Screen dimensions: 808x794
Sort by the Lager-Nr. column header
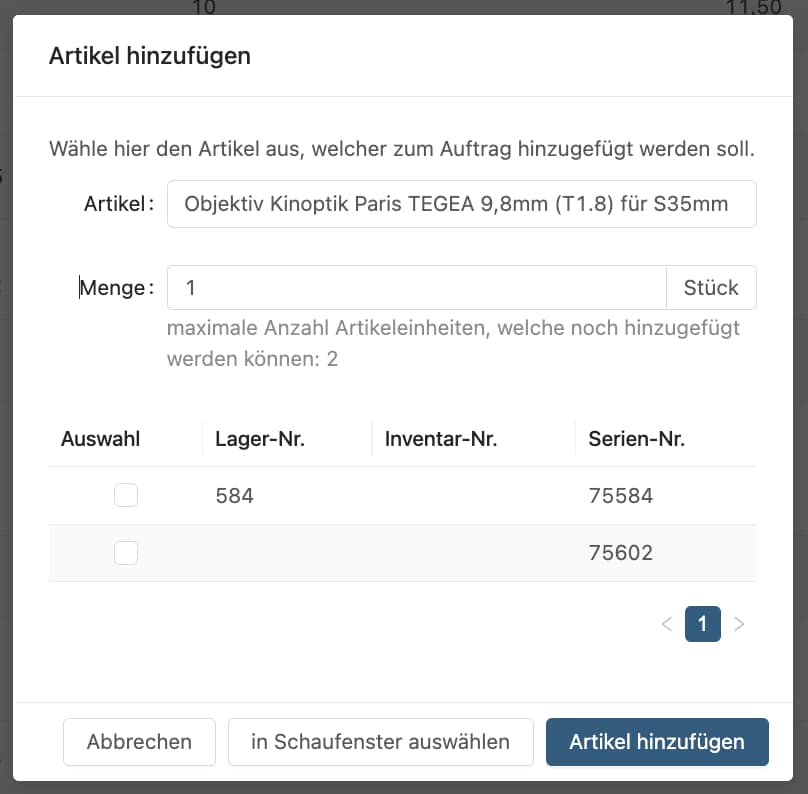tap(260, 438)
